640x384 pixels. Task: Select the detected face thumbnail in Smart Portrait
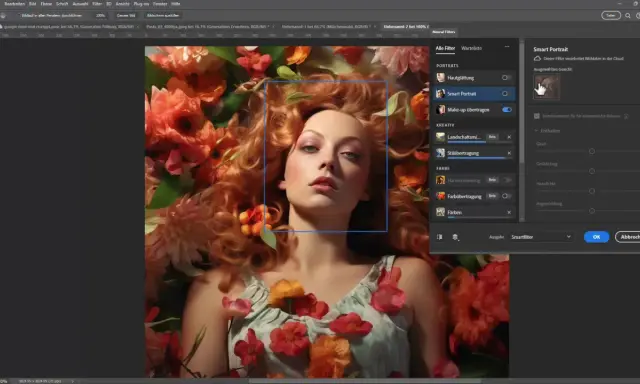(x=547, y=87)
